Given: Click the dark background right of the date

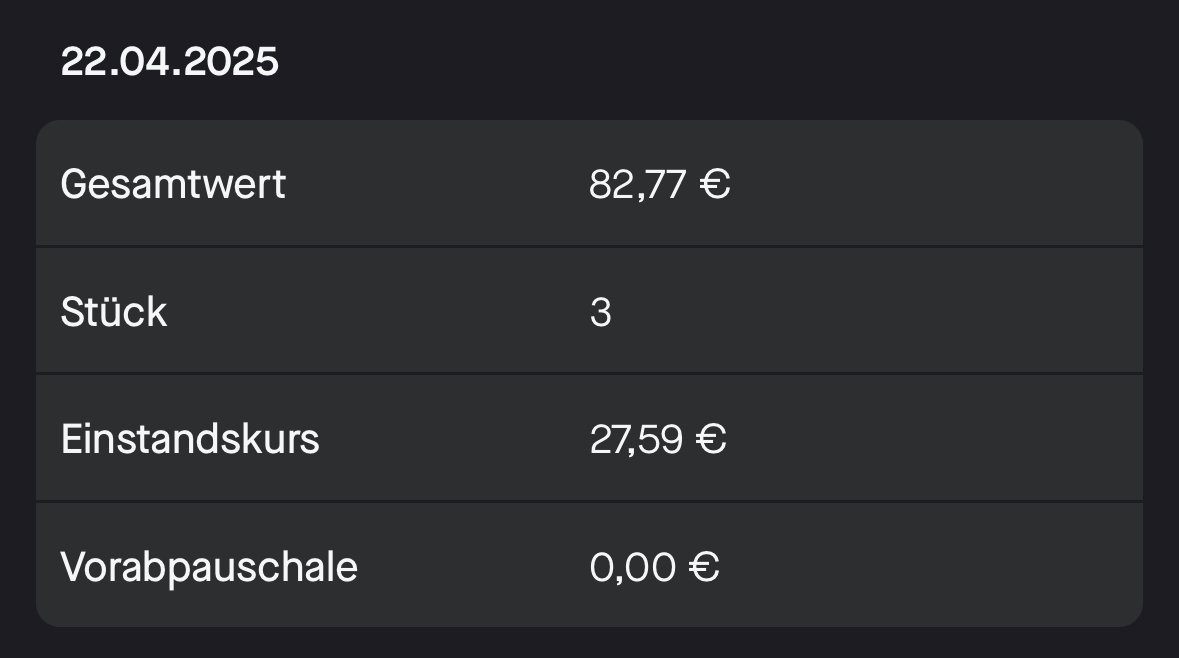Looking at the screenshot, I should click(722, 62).
